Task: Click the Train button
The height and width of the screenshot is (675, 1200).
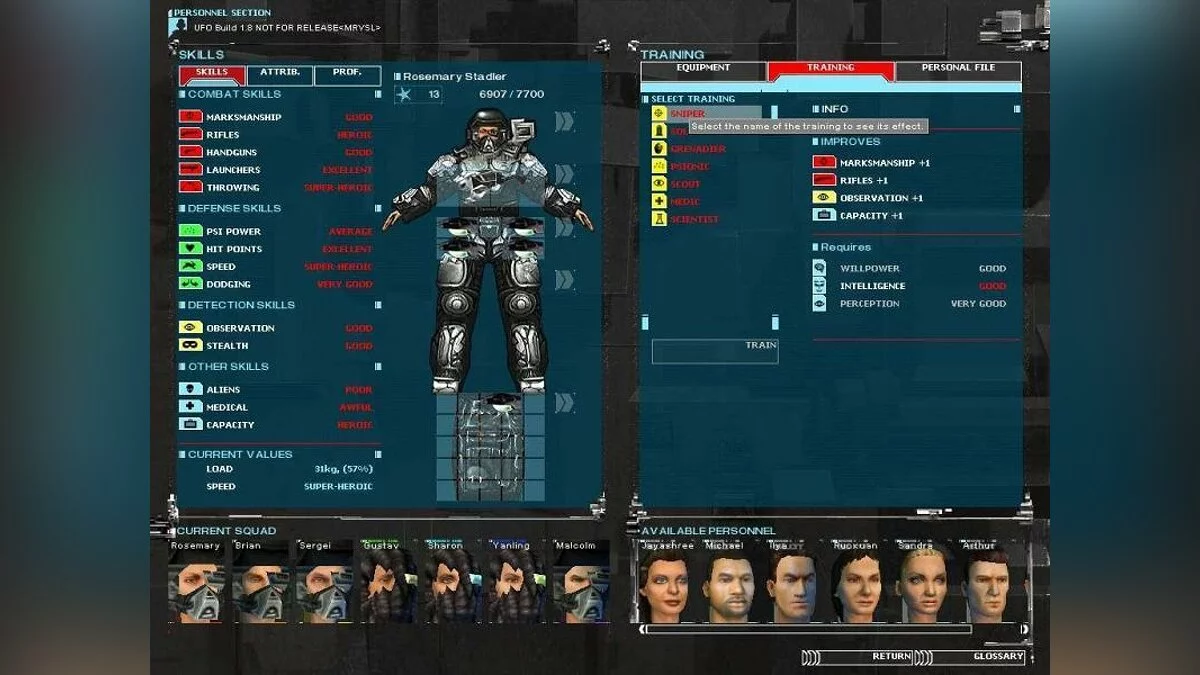Action: point(715,351)
